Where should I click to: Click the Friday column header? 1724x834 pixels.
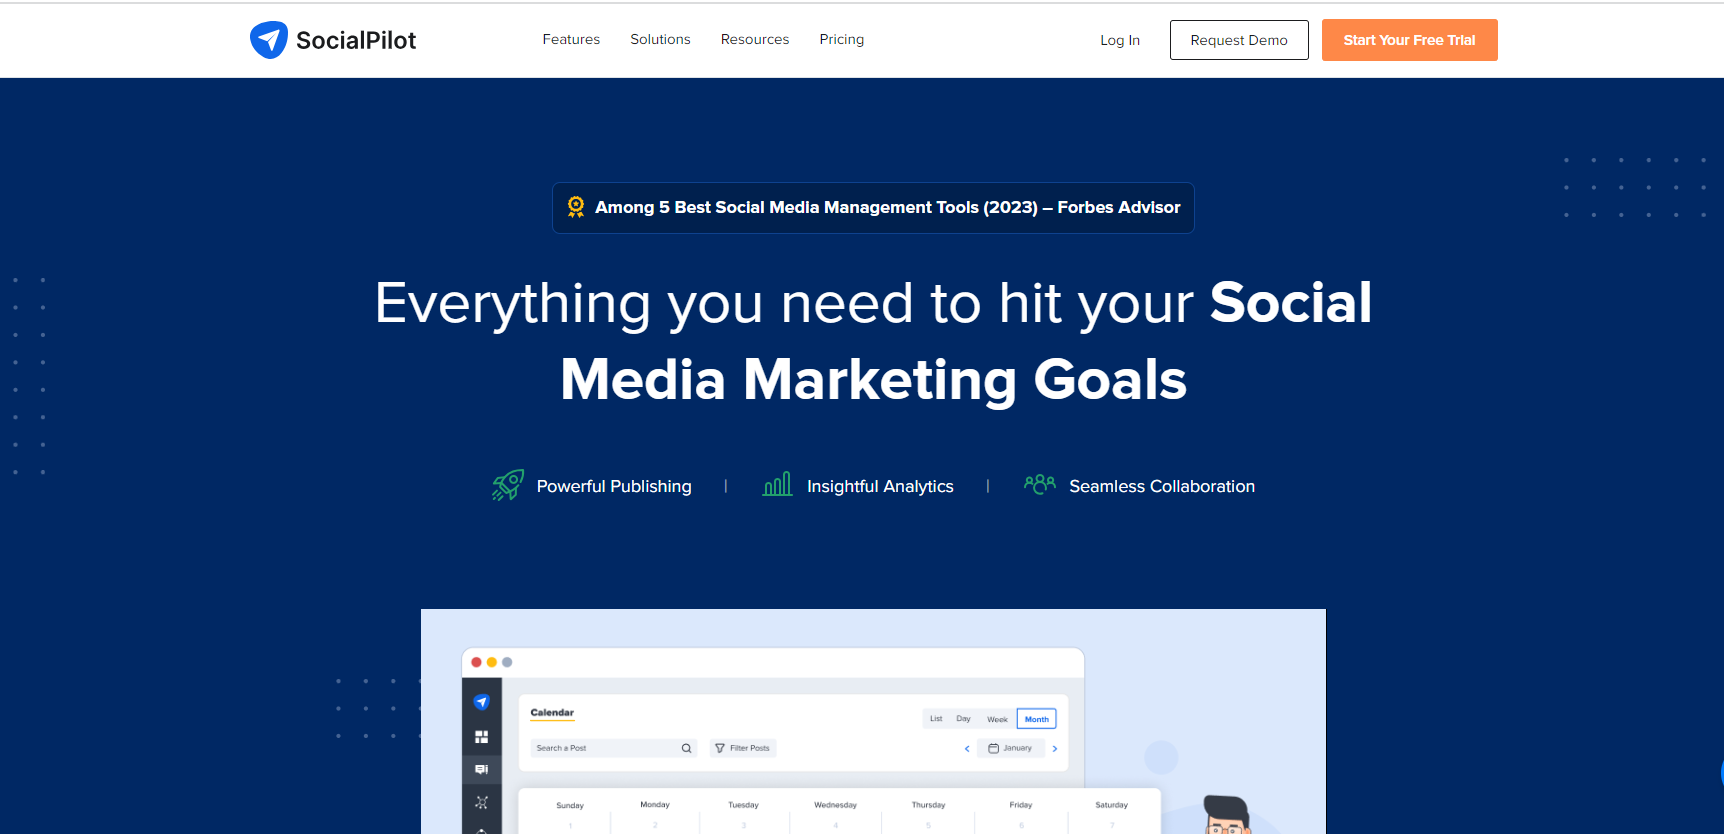(x=1020, y=804)
